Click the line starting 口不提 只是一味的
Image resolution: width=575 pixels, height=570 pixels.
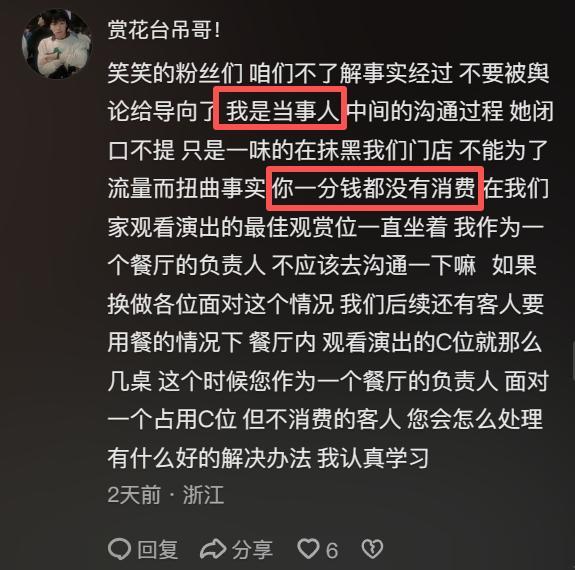coord(328,150)
